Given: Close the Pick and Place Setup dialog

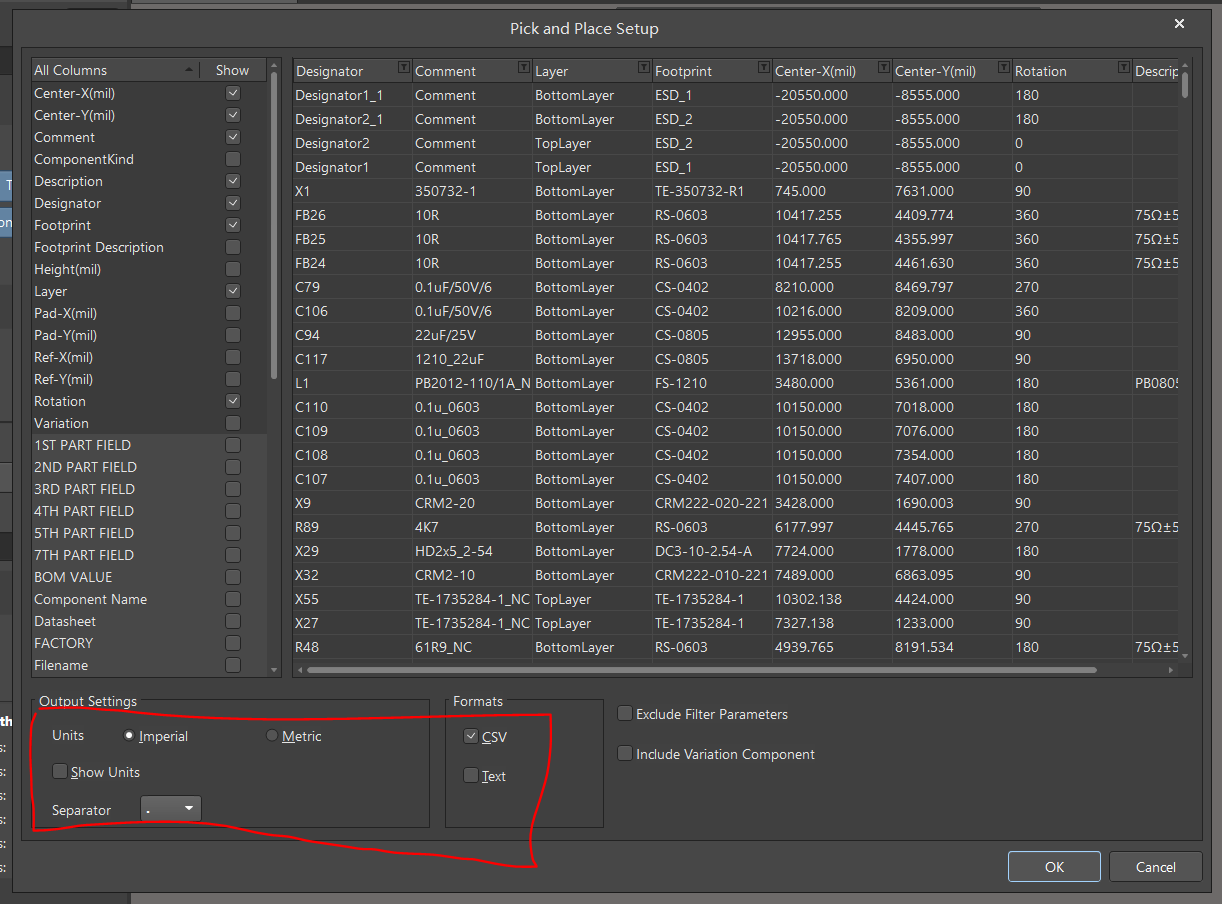Looking at the screenshot, I should [x=1179, y=24].
